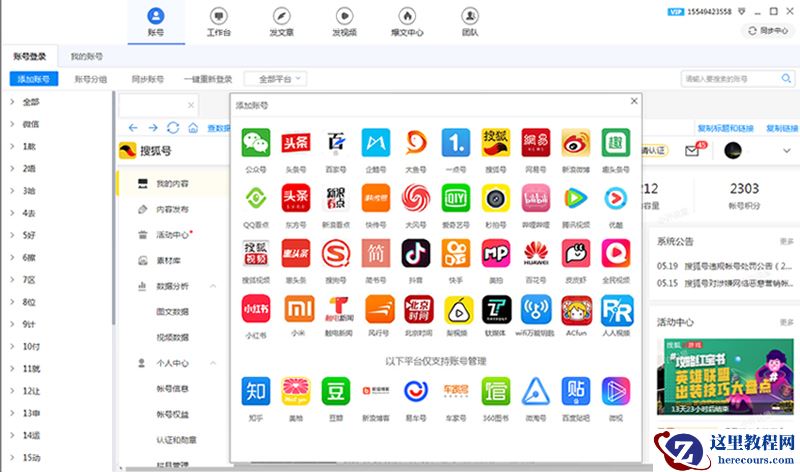The width and height of the screenshot is (800, 472).
Task: Pick the 百家号 platform icon
Action: [336, 142]
